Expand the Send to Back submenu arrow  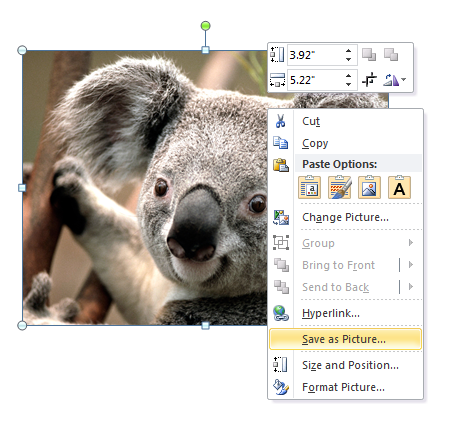coord(411,287)
